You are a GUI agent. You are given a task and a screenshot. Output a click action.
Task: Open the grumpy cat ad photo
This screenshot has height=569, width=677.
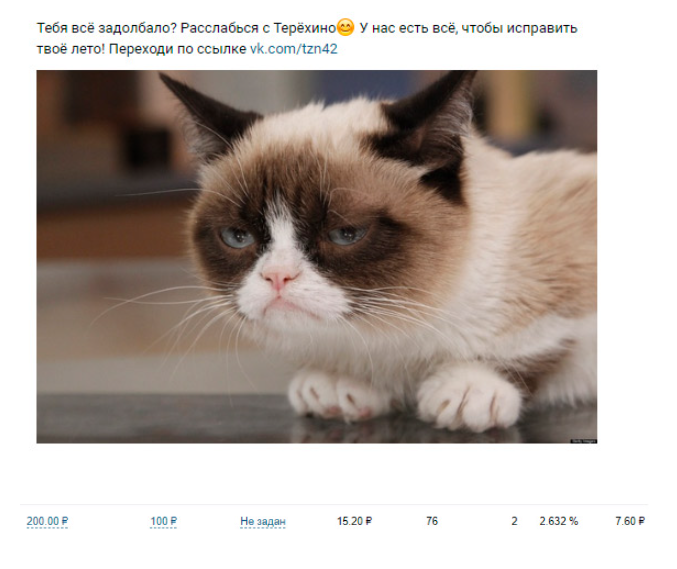tap(316, 256)
